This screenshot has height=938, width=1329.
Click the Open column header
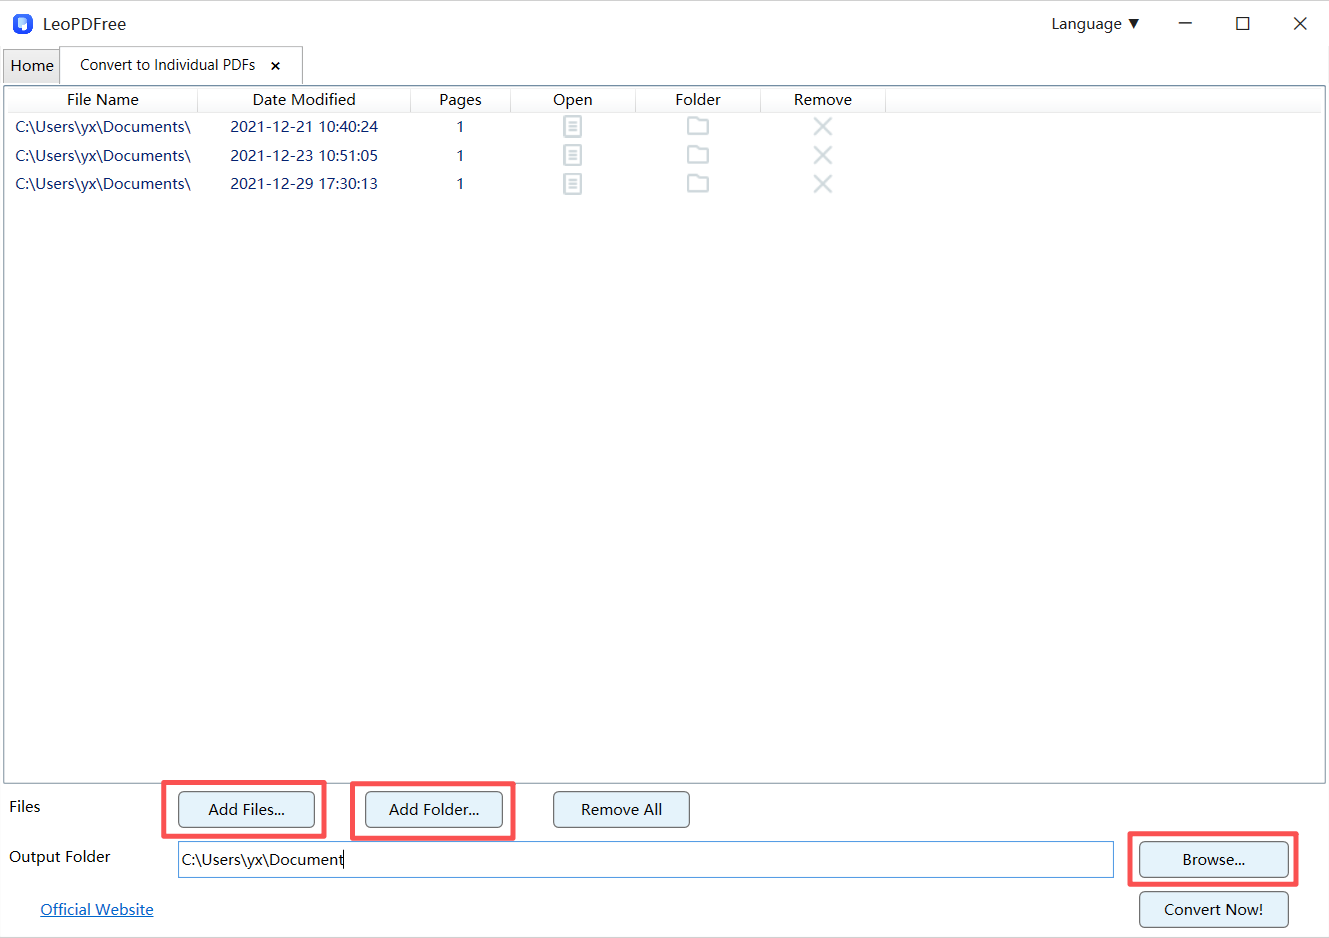click(573, 100)
